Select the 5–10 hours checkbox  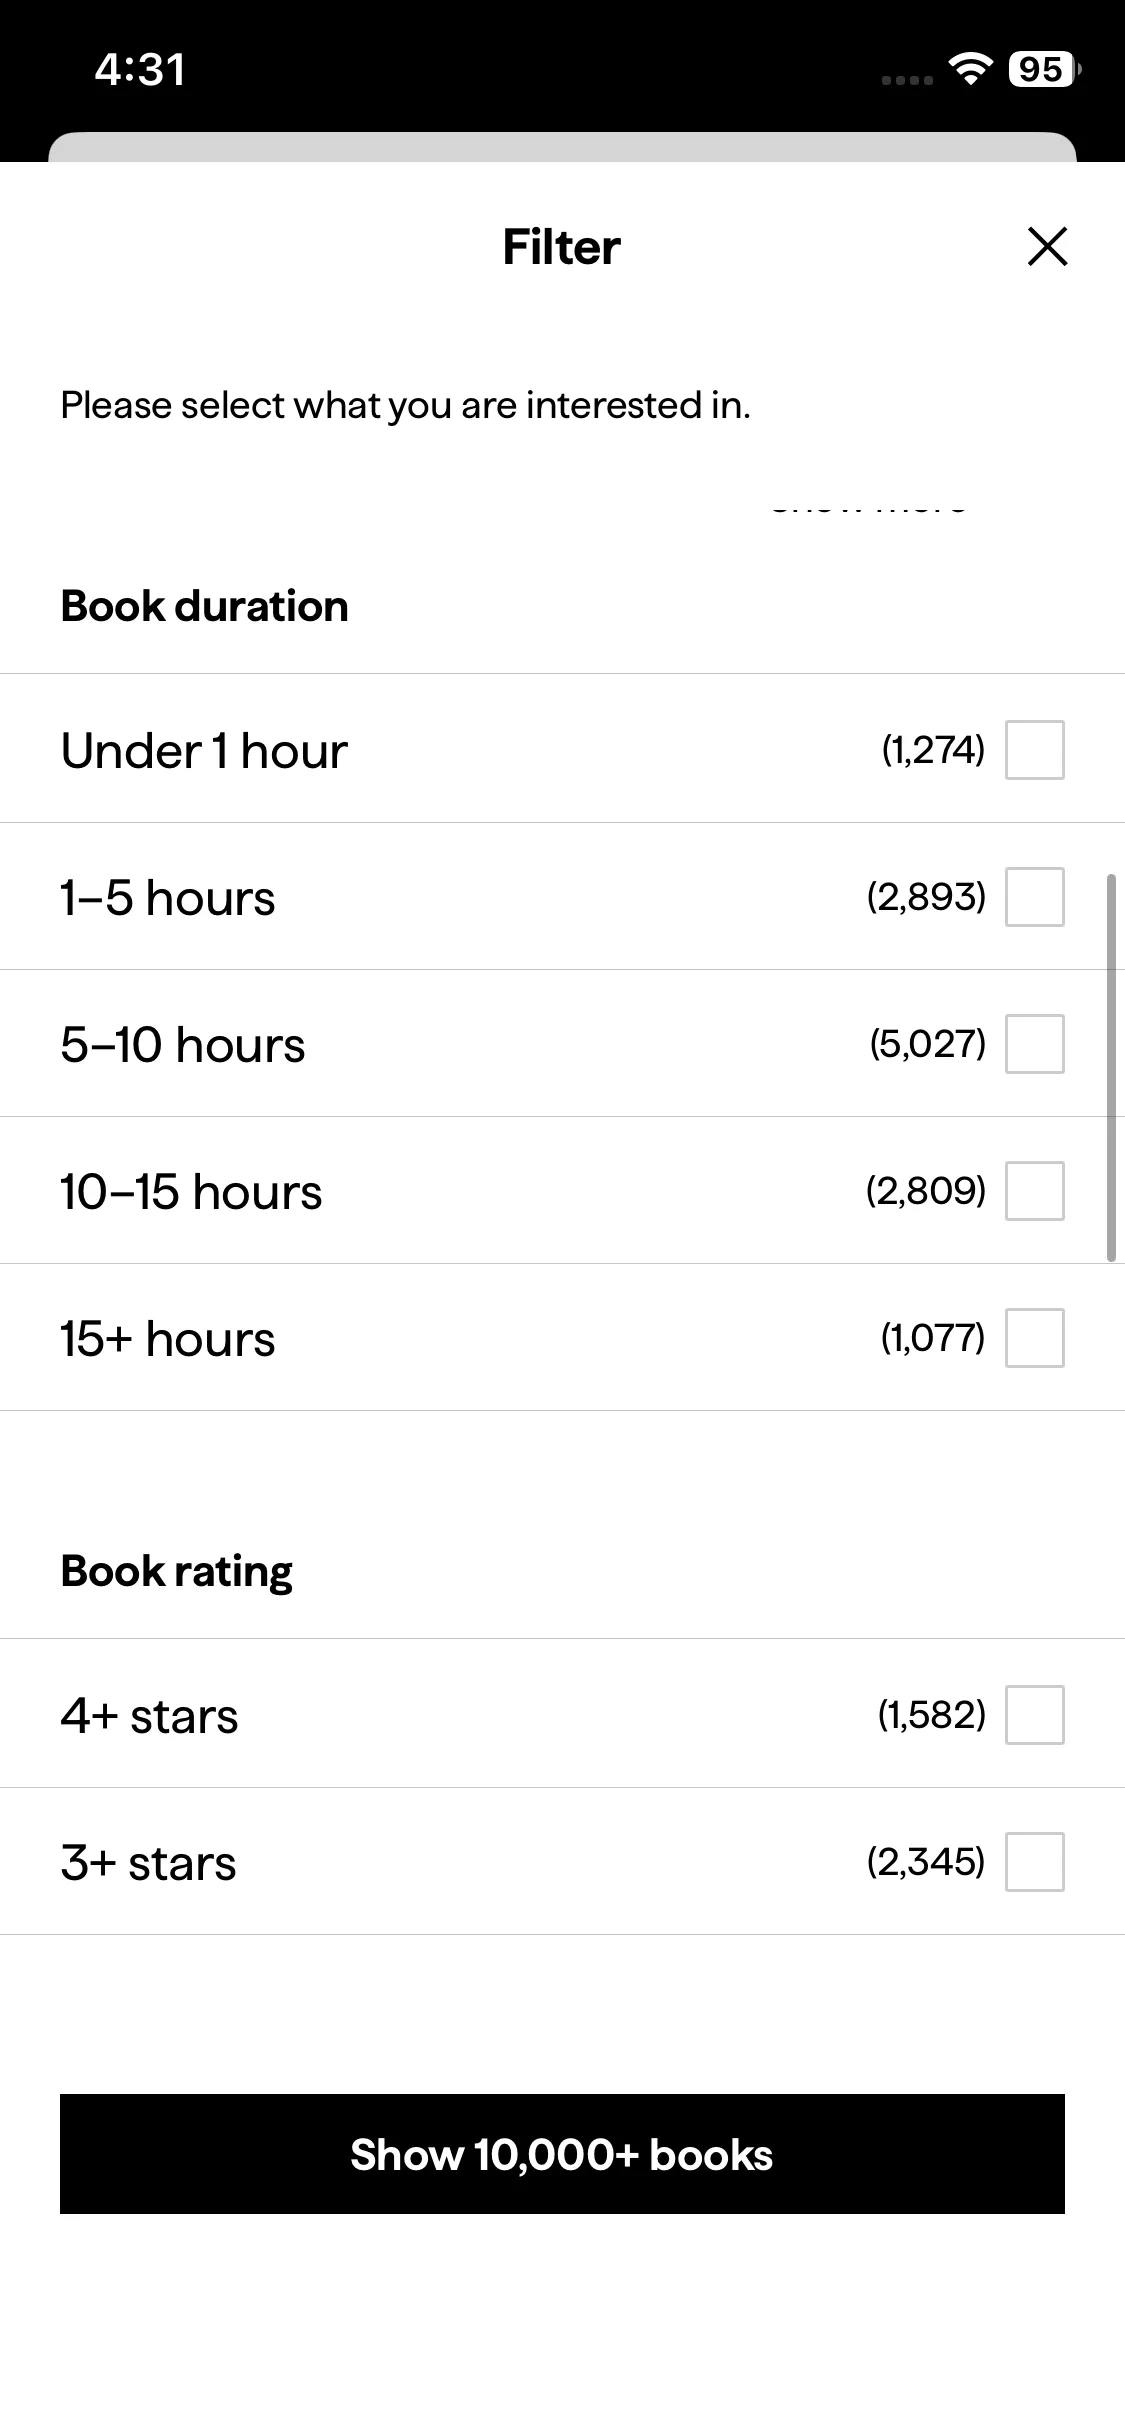[x=1034, y=1044]
